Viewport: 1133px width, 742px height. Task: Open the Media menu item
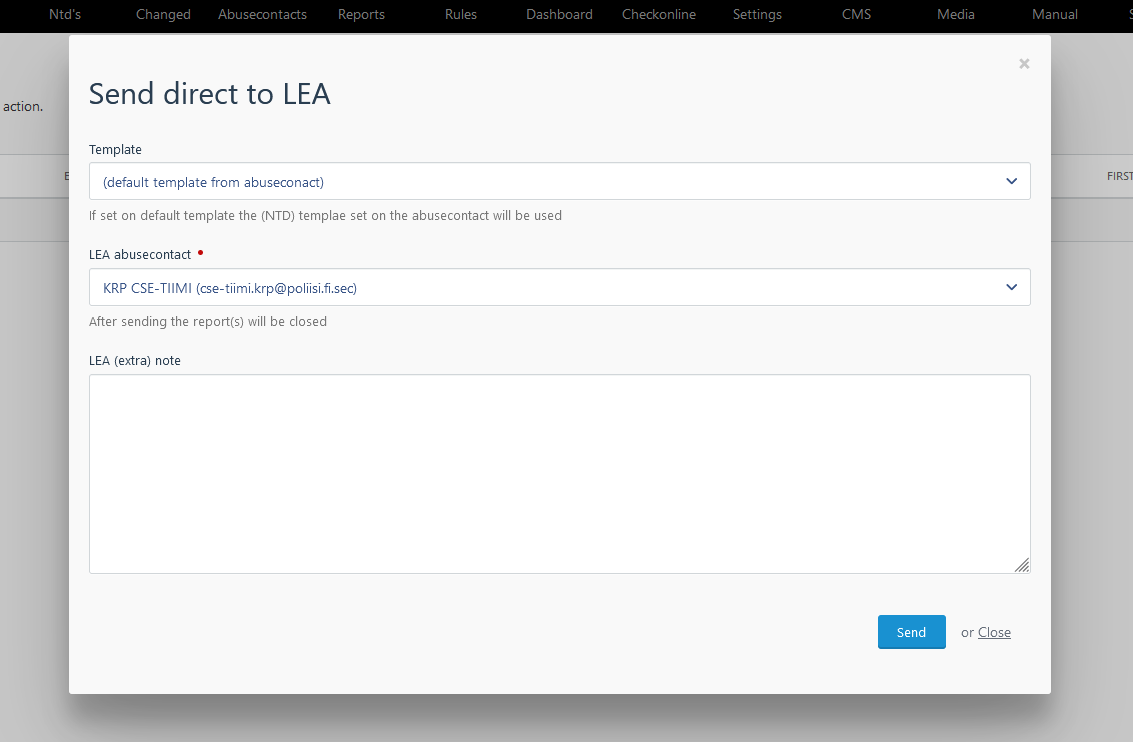coord(955,15)
